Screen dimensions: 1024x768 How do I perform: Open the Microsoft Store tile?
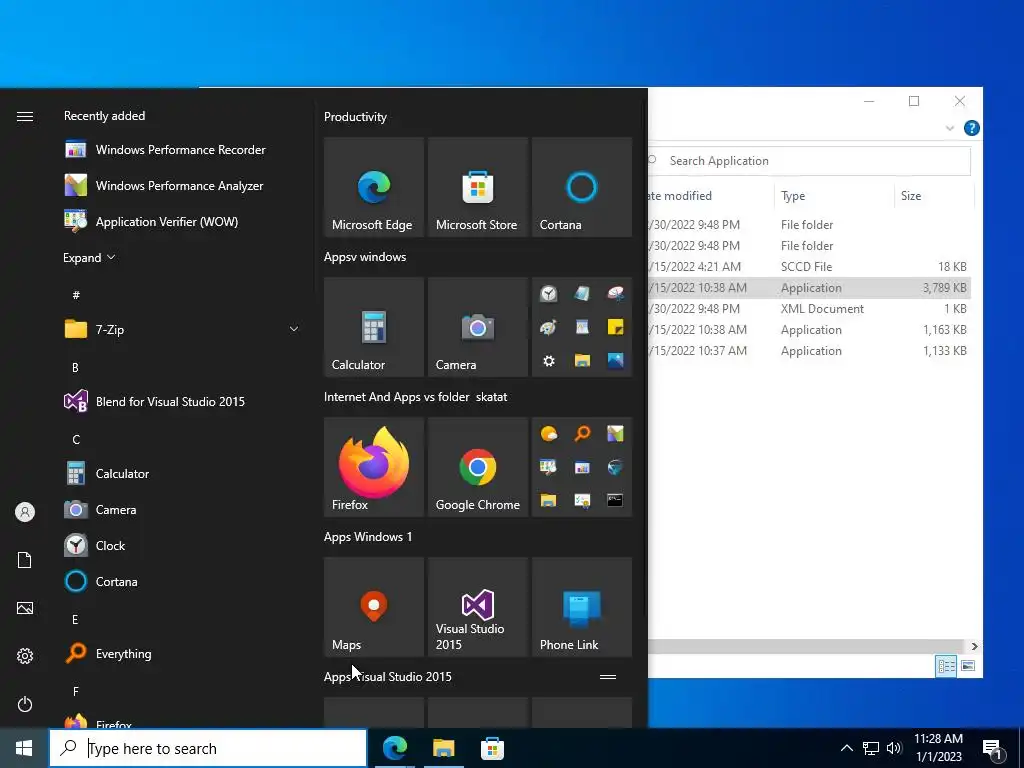[477, 187]
